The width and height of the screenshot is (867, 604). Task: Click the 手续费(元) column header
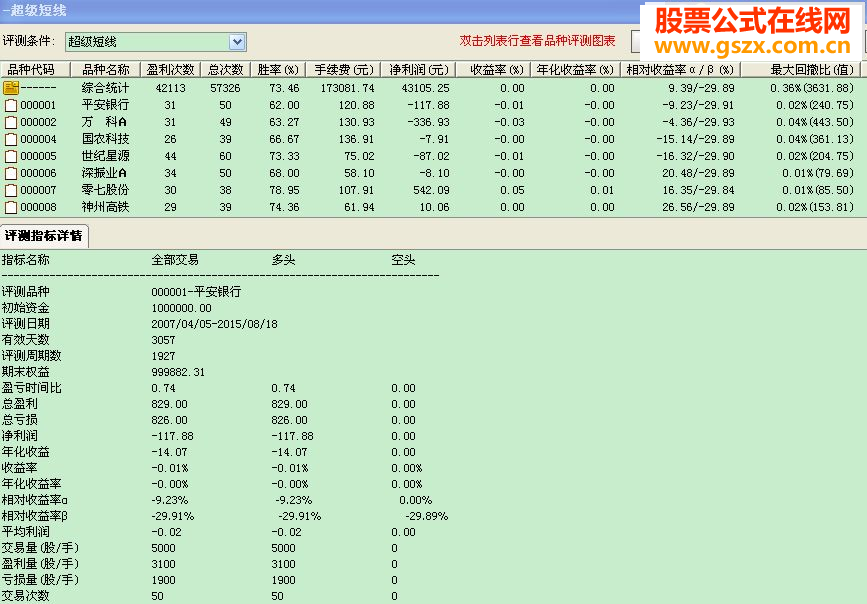pyautogui.click(x=344, y=70)
